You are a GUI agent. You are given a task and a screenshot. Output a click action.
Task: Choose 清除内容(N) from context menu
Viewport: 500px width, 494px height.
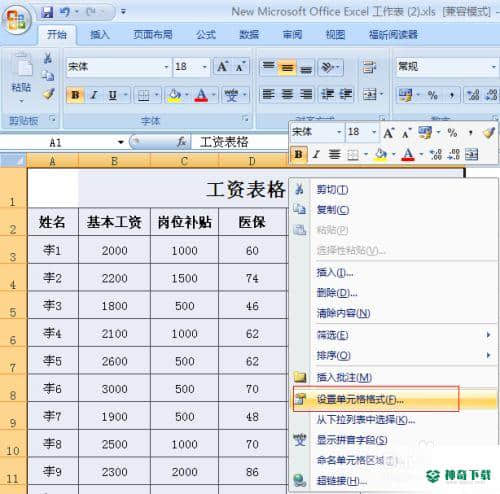click(393, 313)
